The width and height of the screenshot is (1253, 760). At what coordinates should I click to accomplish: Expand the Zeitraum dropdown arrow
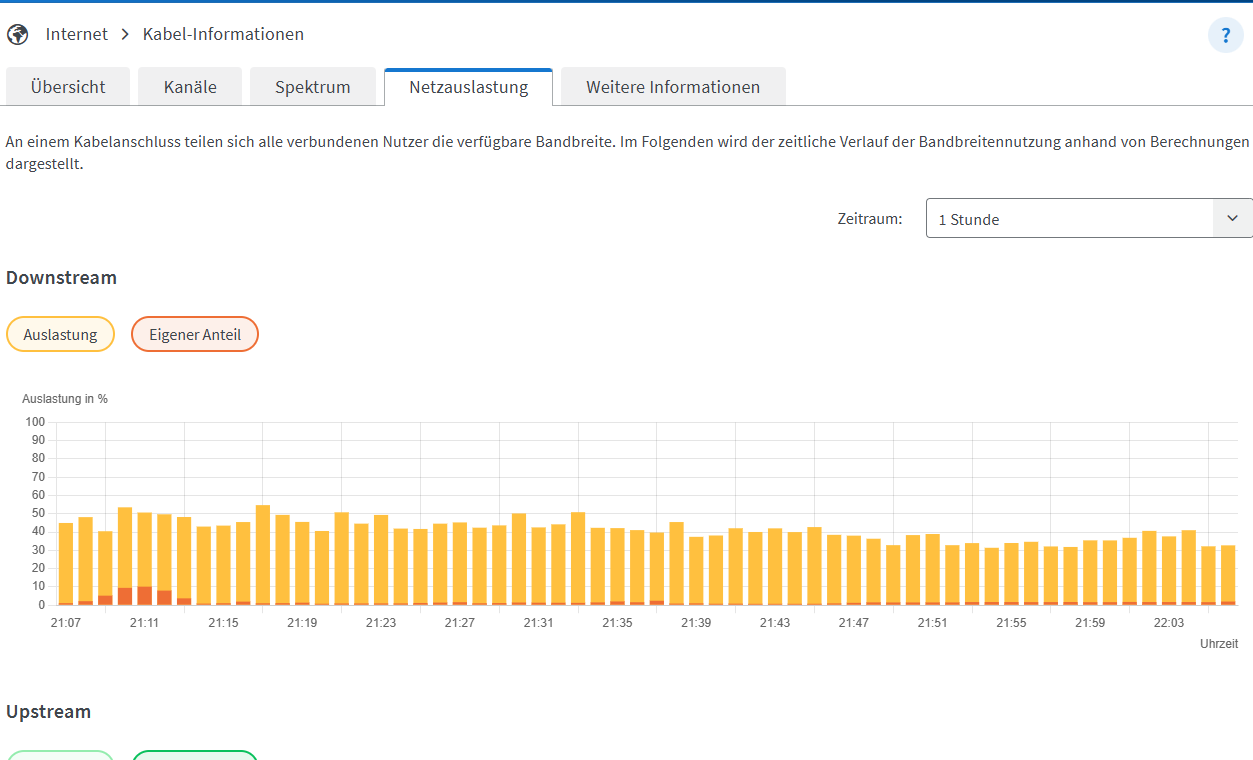coord(1232,218)
